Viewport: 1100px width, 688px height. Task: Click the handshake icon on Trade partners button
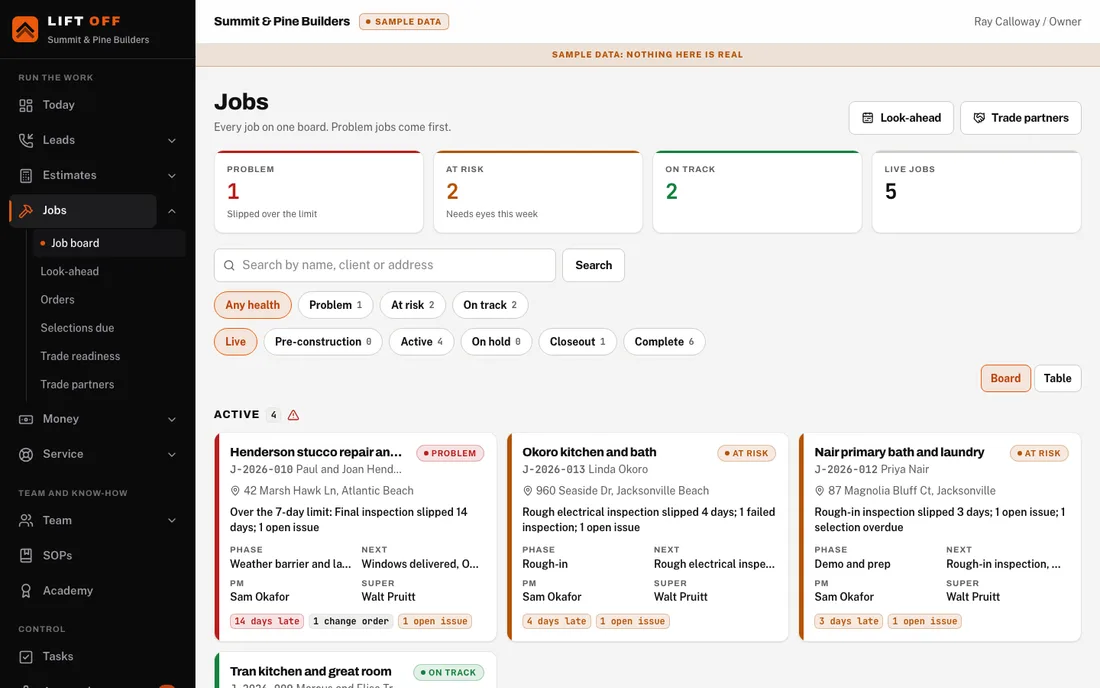coord(979,118)
